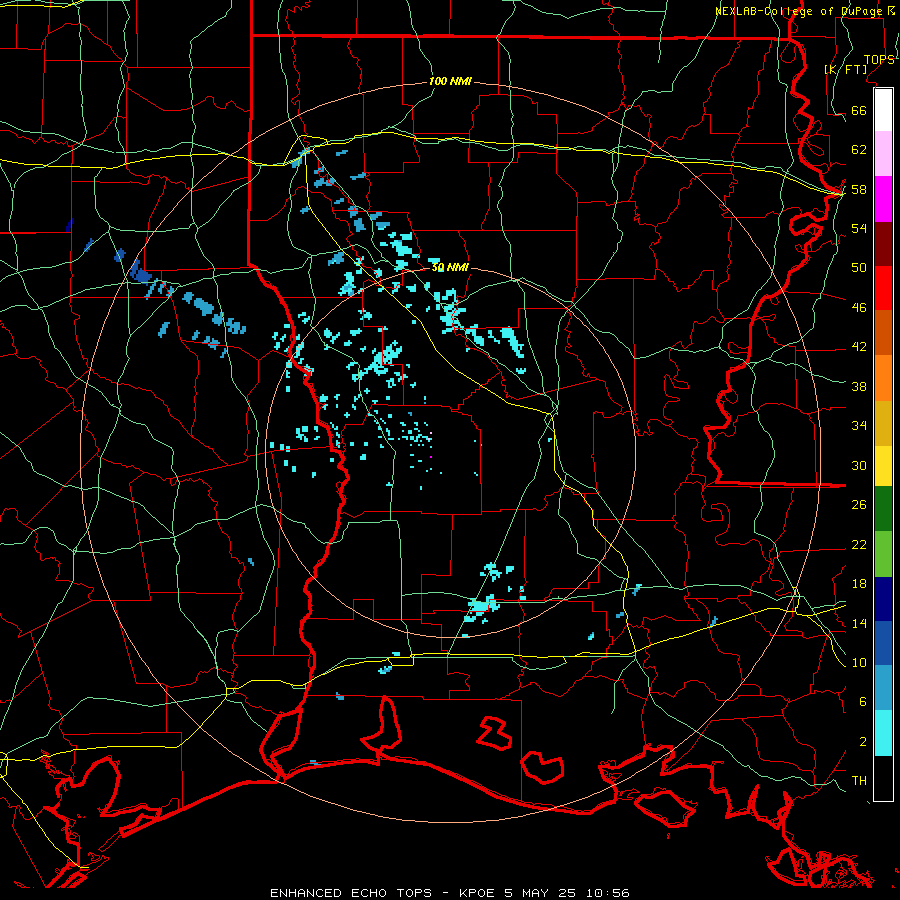The height and width of the screenshot is (900, 900).
Task: Choose the bright yellow scale segment
Action: (883, 466)
